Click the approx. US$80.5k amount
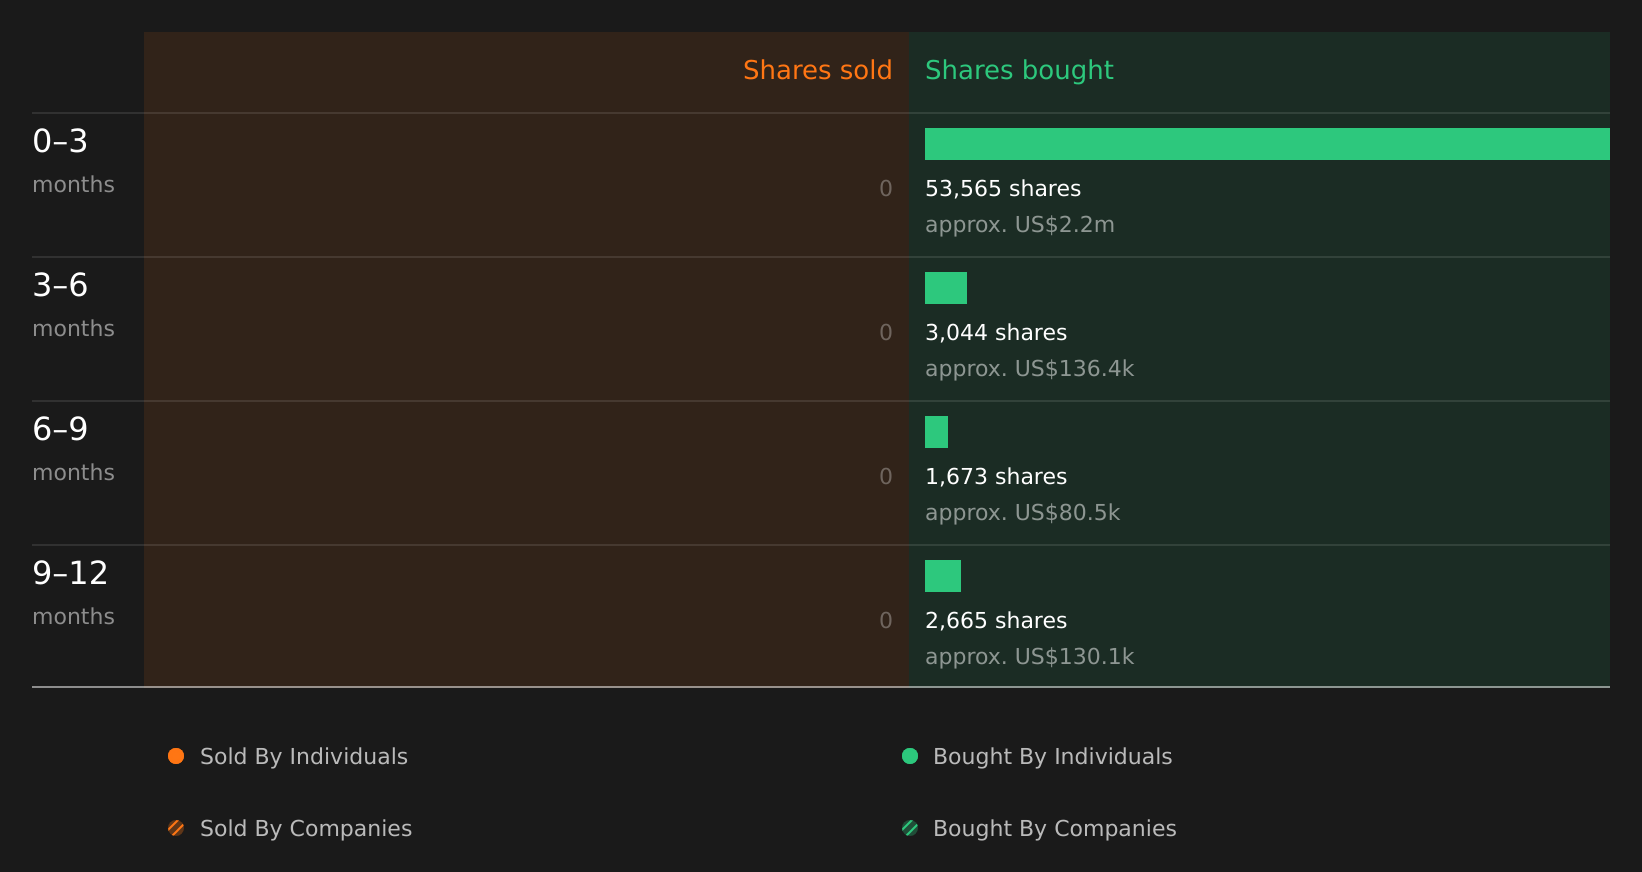 point(1023,513)
